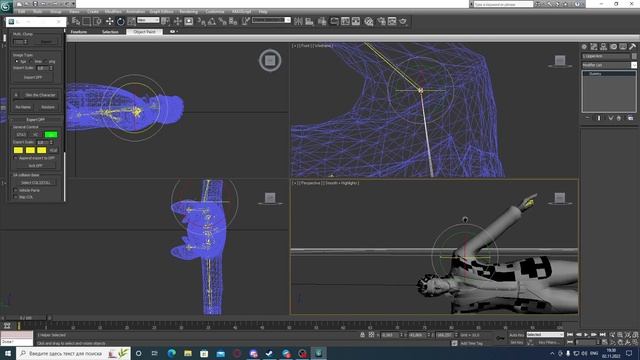Toggle the Window/Crossing selection tool
This screenshot has height=360, width=640.
click(97, 21)
